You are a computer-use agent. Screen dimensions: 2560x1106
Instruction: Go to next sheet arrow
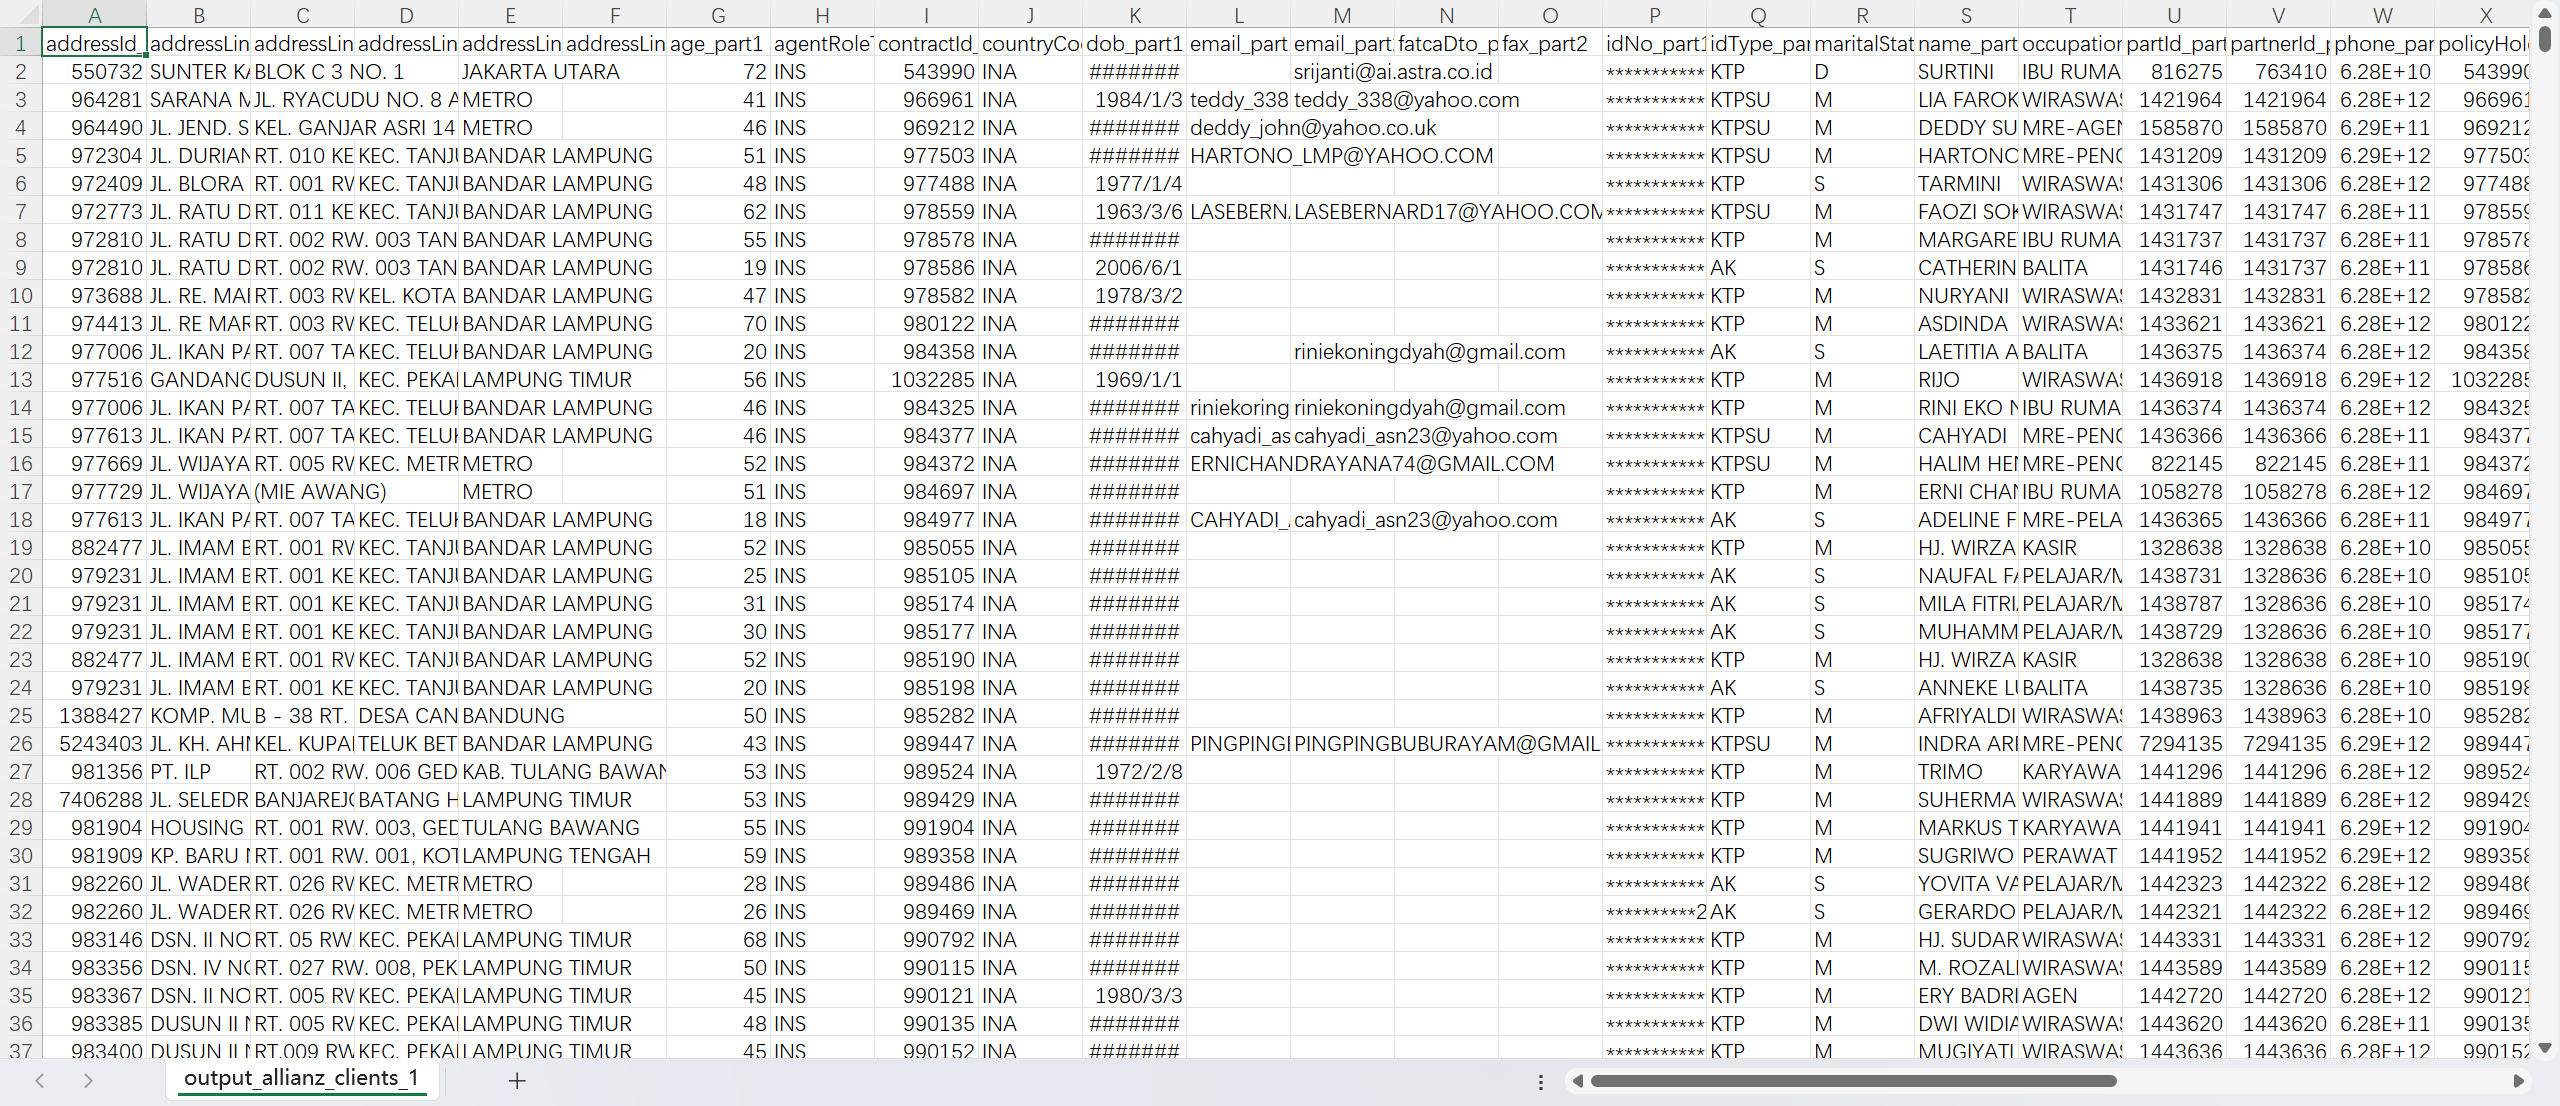pos(88,1080)
